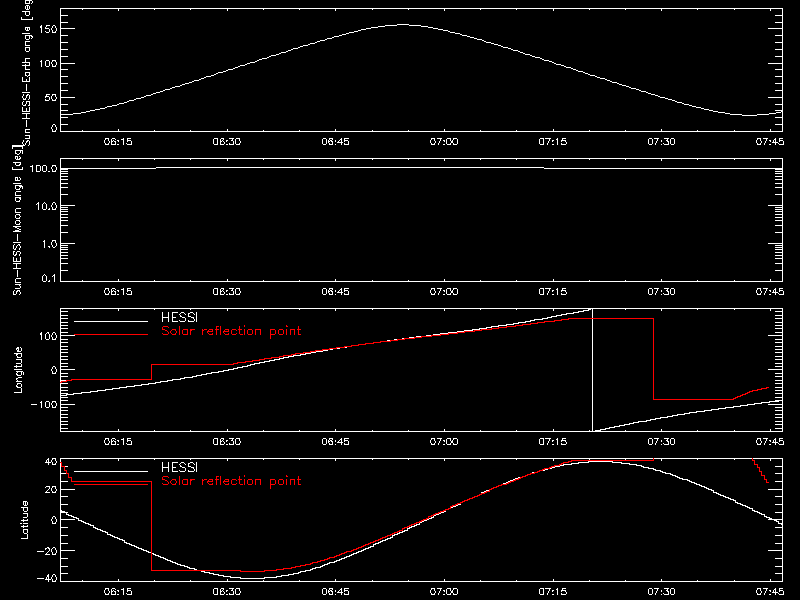
Task: Select the 07:00 time label under the Latitude plot
Action: 444,591
